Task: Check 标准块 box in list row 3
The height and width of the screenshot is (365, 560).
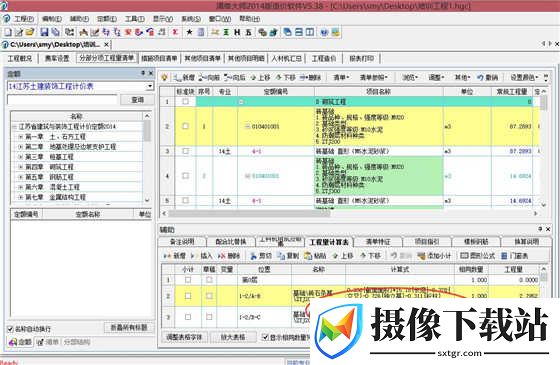Action: point(185,151)
